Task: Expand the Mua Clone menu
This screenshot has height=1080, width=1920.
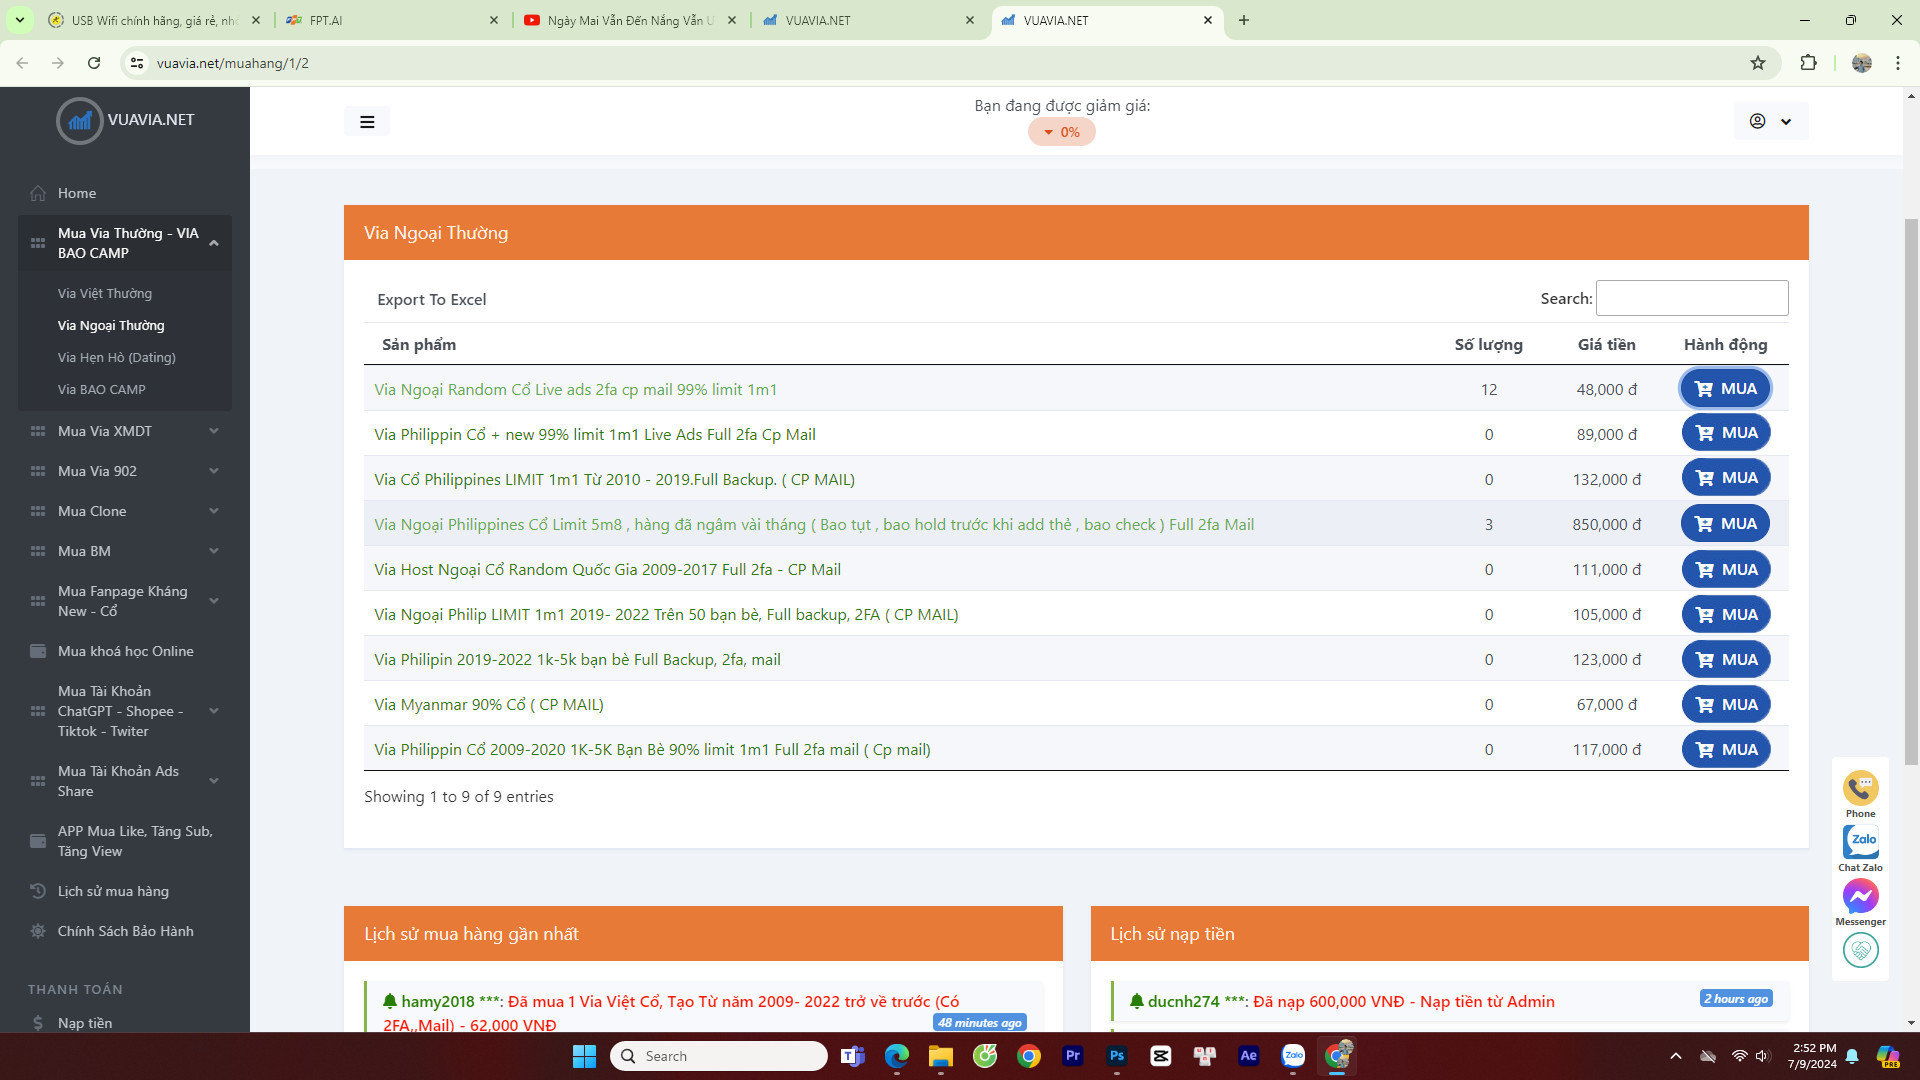Action: point(125,511)
